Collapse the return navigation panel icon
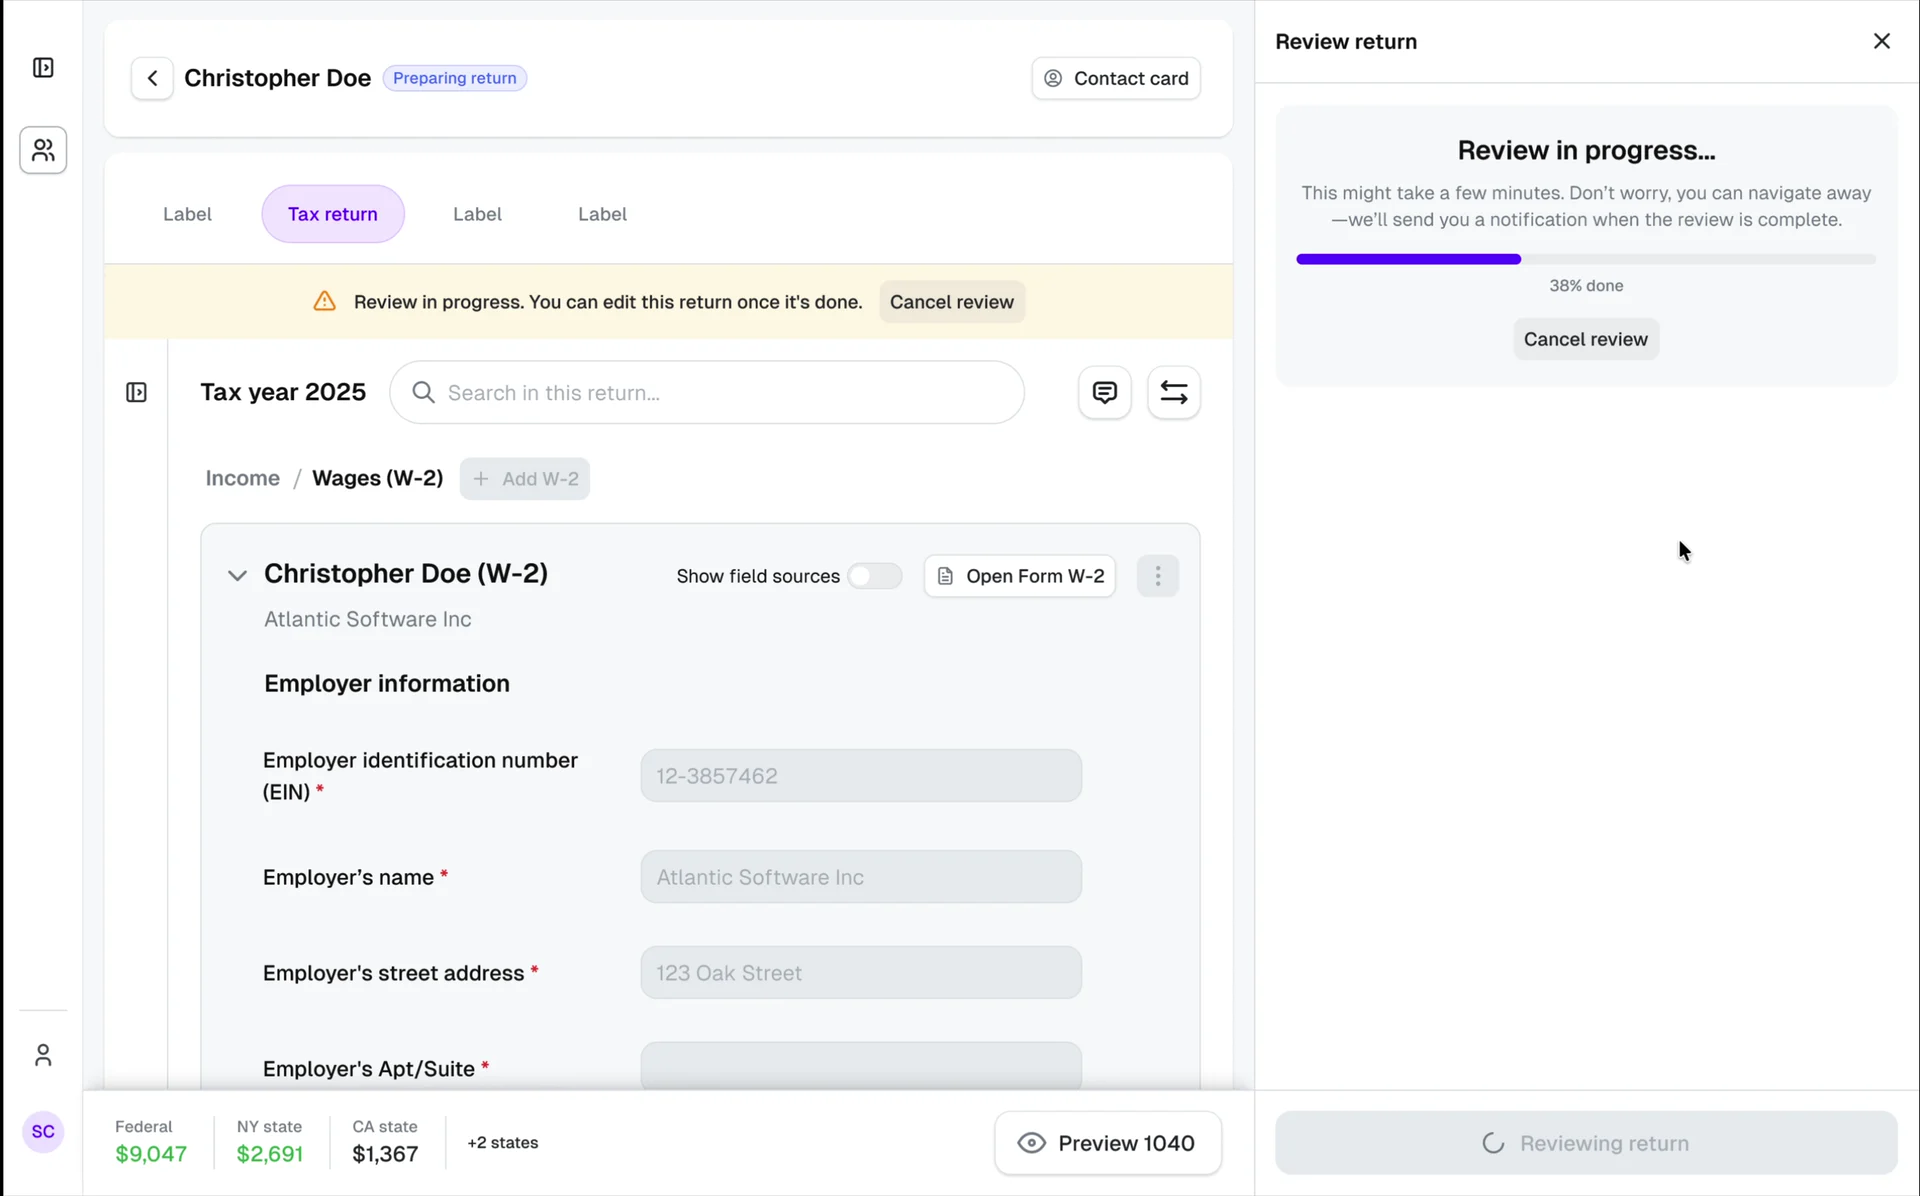The image size is (1920, 1196). coord(137,392)
